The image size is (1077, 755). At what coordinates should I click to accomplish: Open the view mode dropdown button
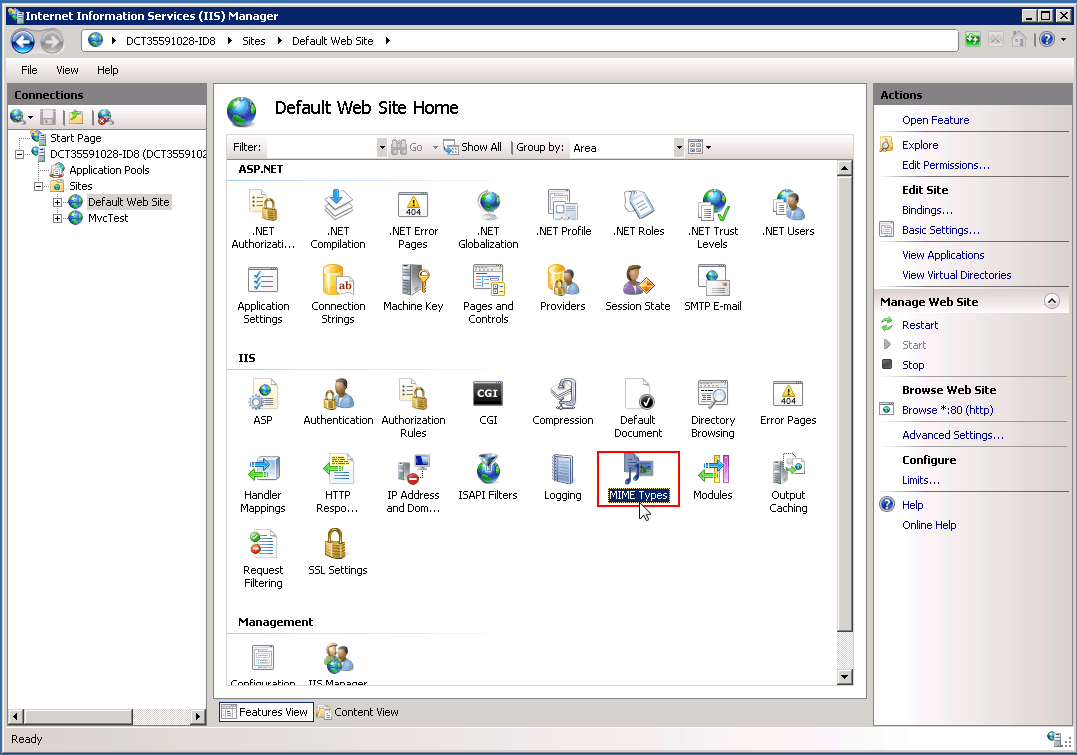click(x=700, y=147)
